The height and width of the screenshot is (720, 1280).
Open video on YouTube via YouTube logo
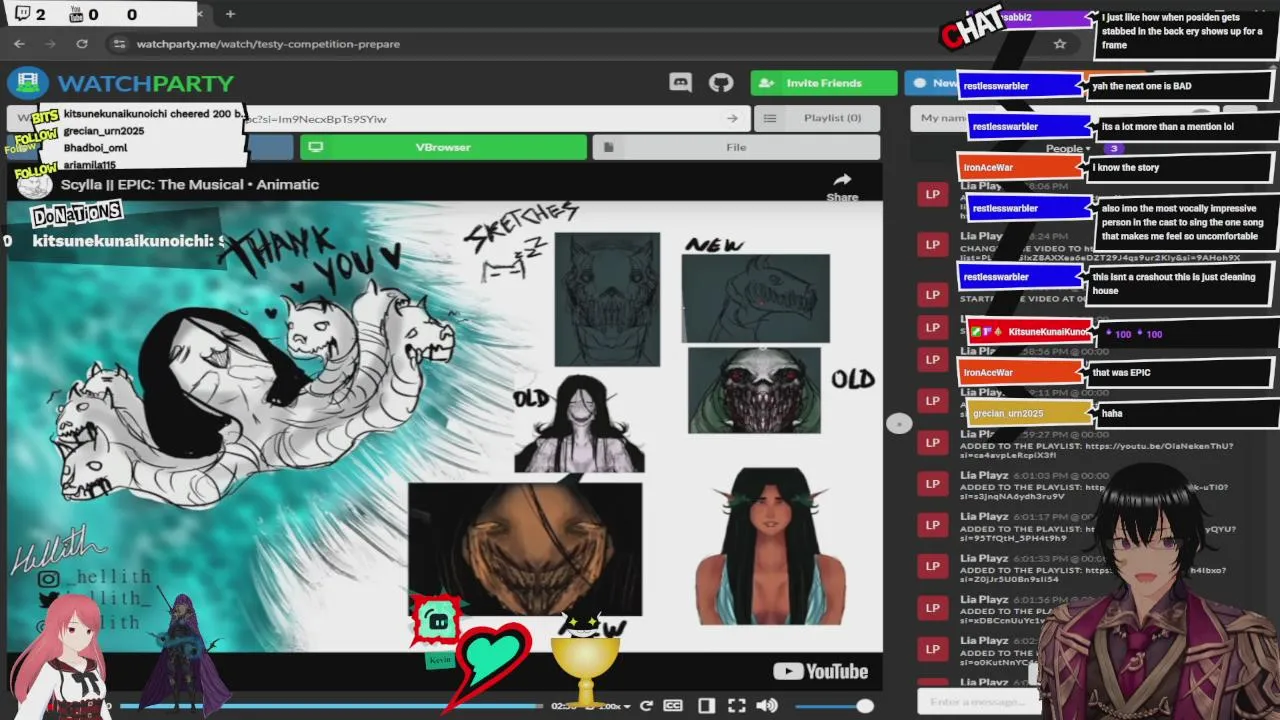pos(820,672)
